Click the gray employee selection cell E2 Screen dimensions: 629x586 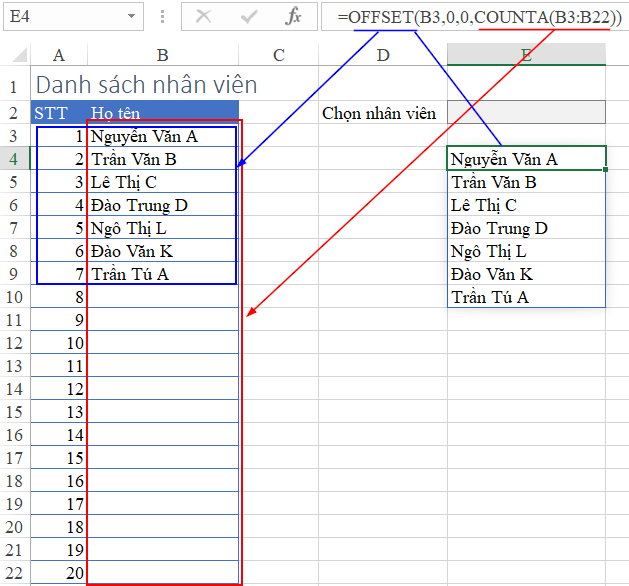tap(526, 112)
